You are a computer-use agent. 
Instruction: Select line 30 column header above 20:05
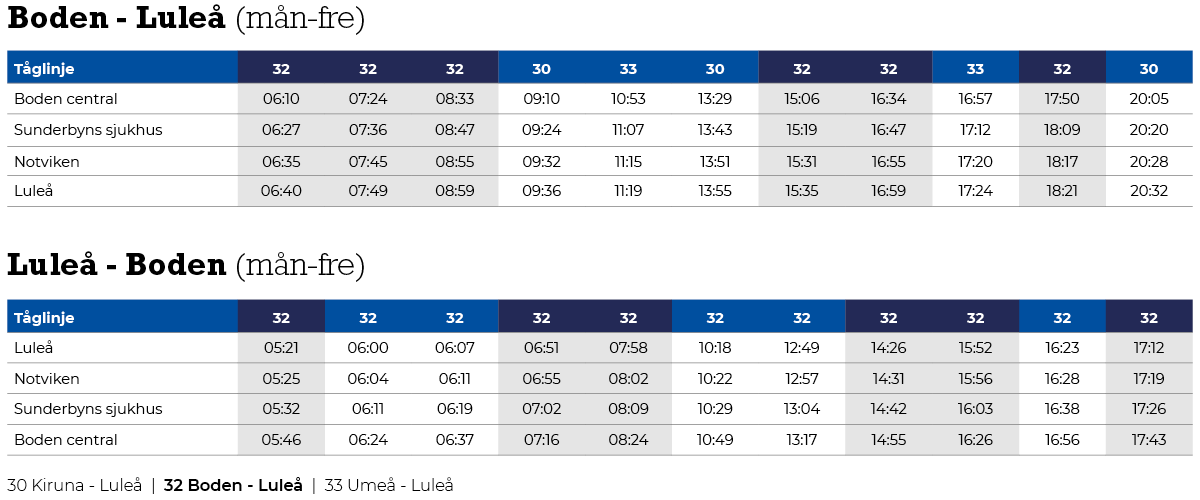1149,69
